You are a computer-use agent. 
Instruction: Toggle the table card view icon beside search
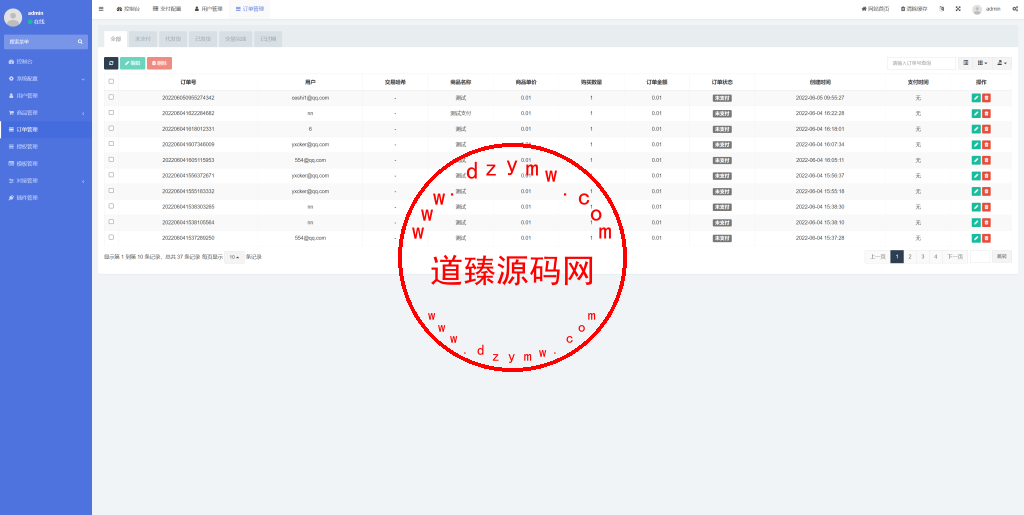point(966,63)
